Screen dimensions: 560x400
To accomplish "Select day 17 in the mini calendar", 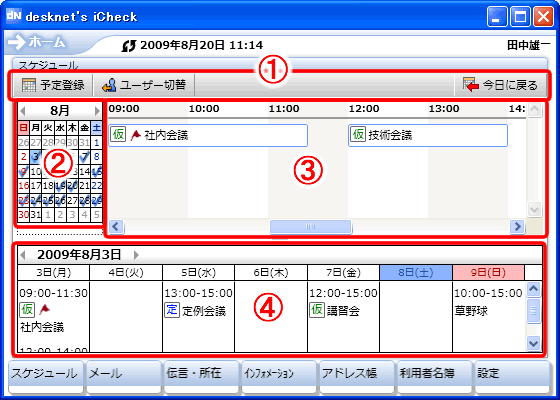I will coord(36,186).
